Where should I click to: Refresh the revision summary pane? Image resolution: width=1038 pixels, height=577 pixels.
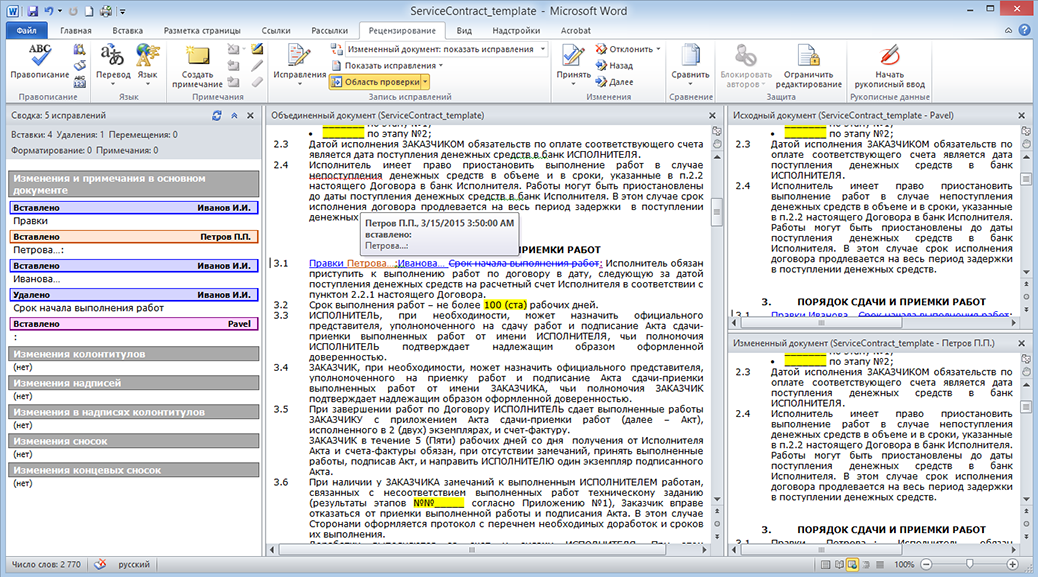pos(217,116)
